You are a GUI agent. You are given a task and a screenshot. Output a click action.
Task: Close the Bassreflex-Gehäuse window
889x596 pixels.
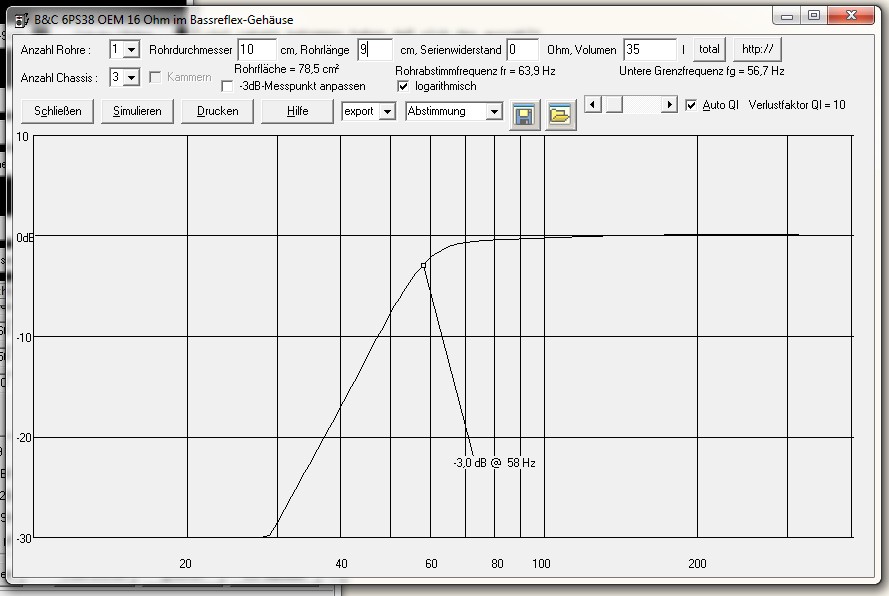click(850, 16)
